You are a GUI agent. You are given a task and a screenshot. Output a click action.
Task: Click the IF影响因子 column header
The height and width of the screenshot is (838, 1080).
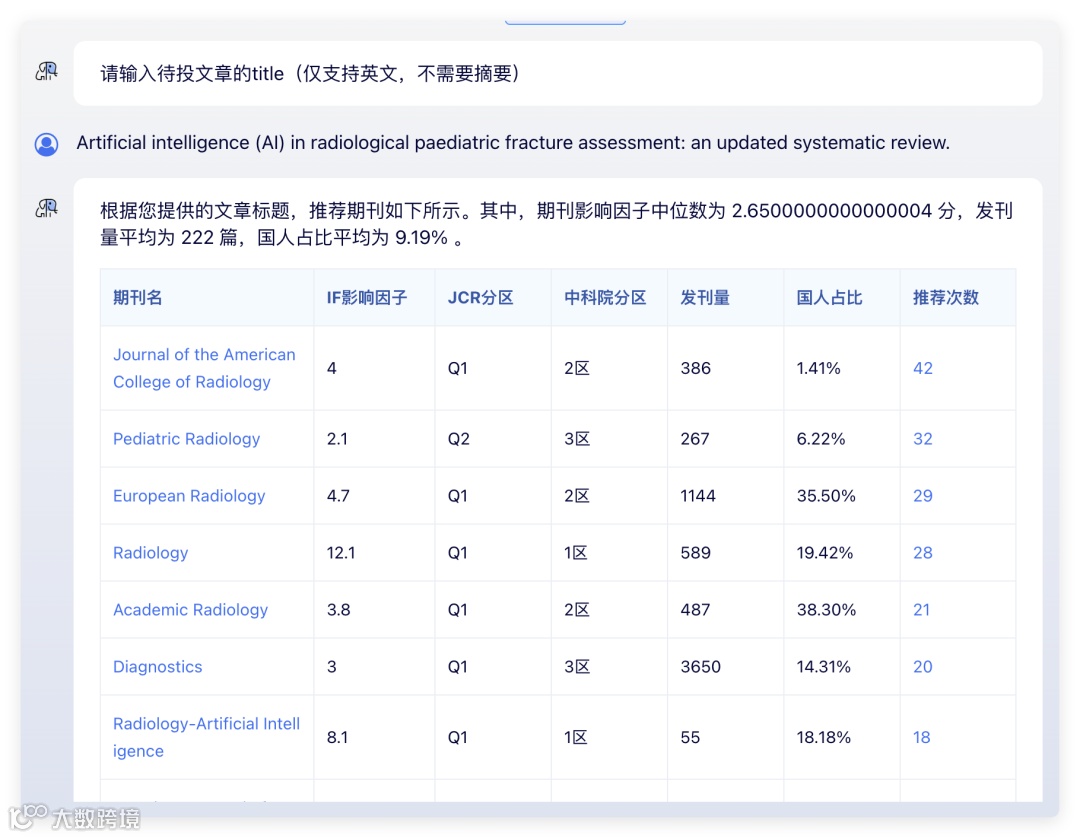366,297
